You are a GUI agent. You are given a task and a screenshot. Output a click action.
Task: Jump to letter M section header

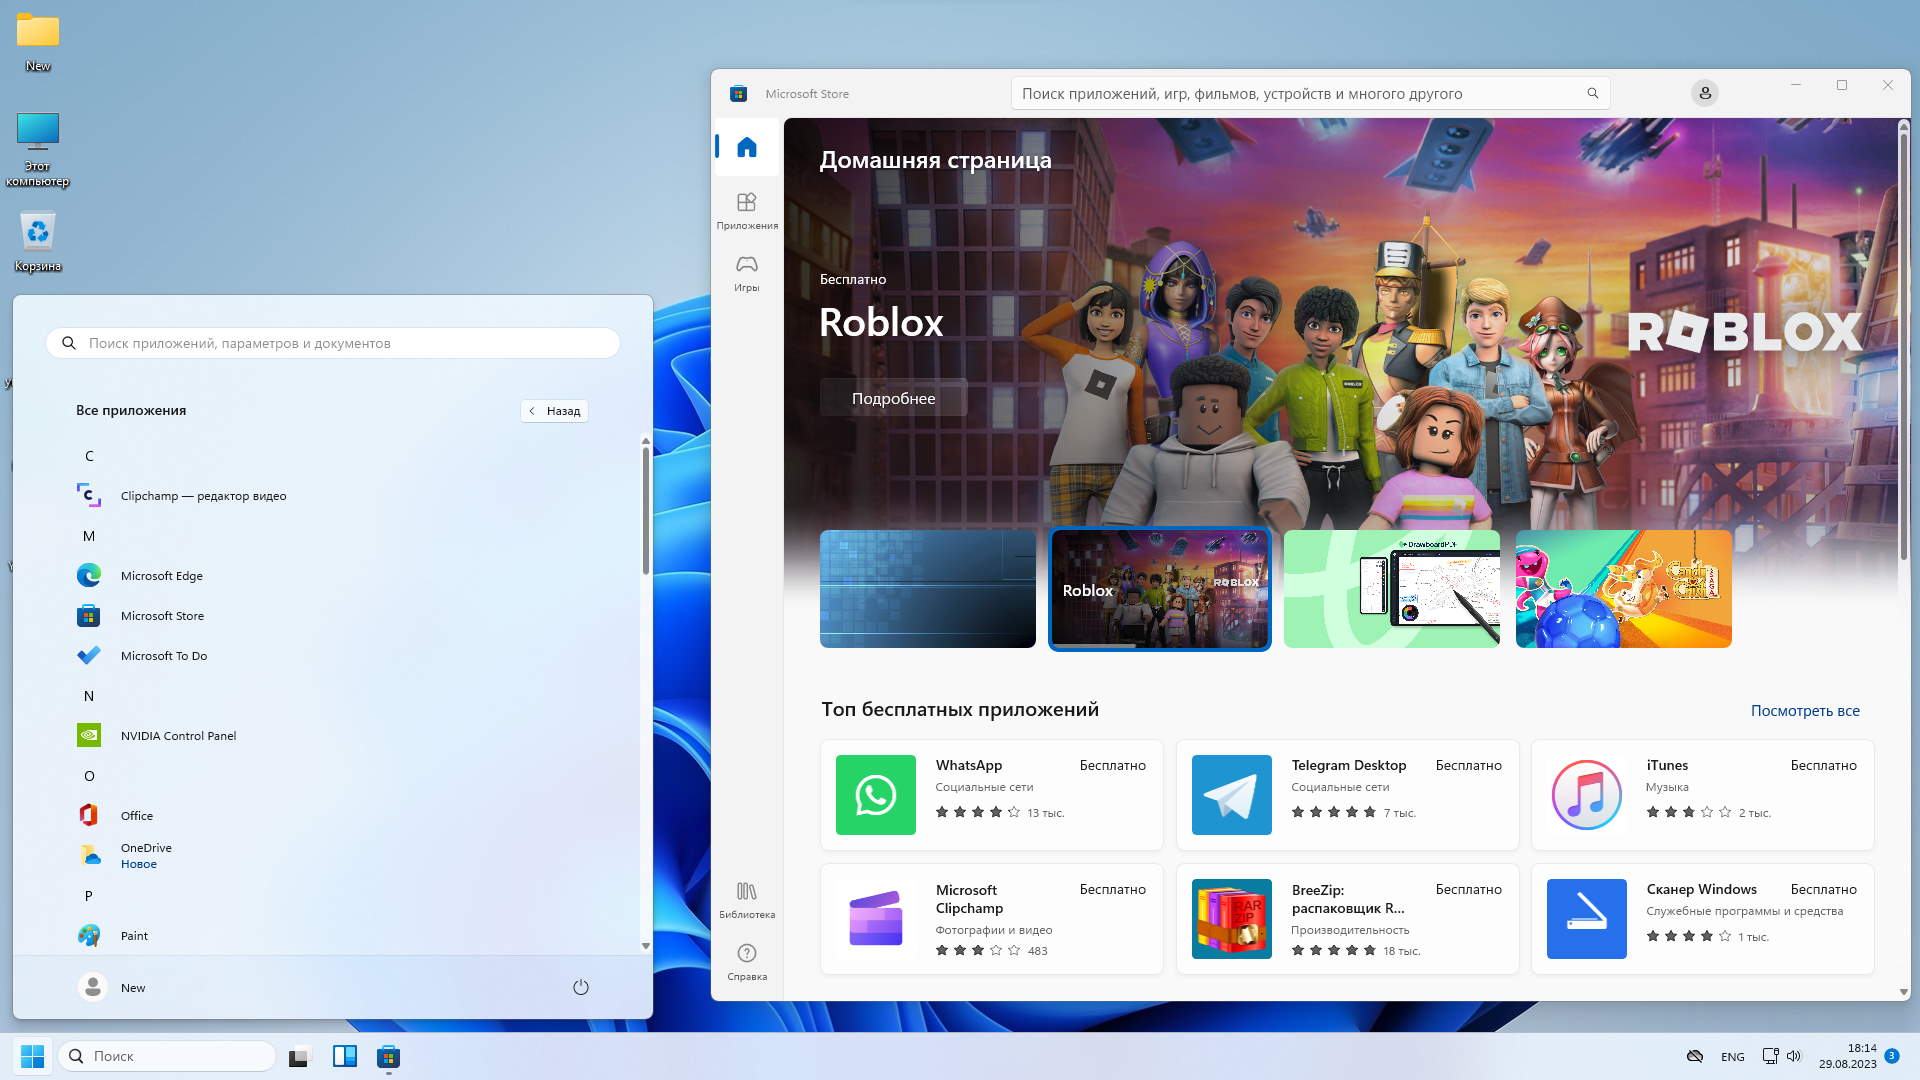coord(89,536)
